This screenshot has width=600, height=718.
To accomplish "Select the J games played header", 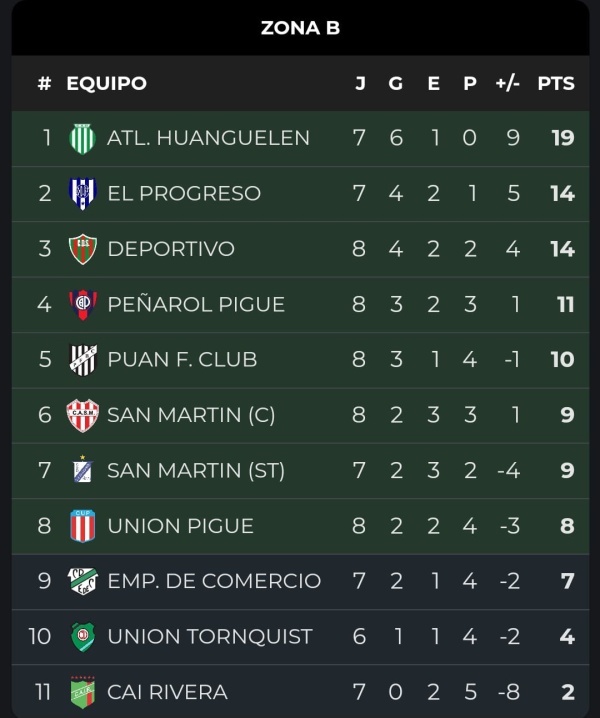I will click(360, 83).
